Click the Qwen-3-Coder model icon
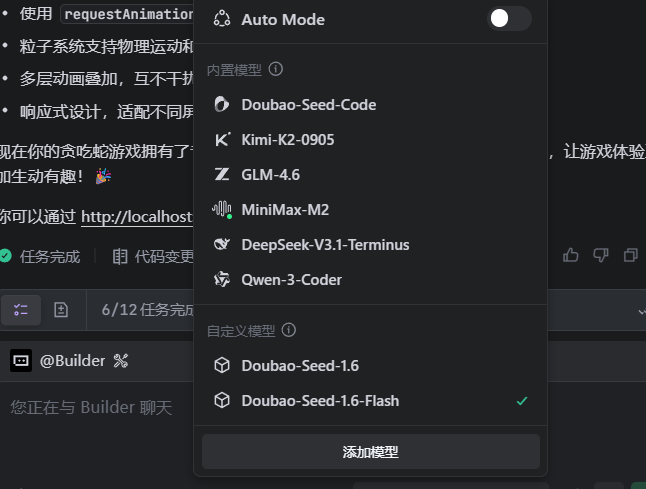The width and height of the screenshot is (646, 489). click(x=222, y=280)
